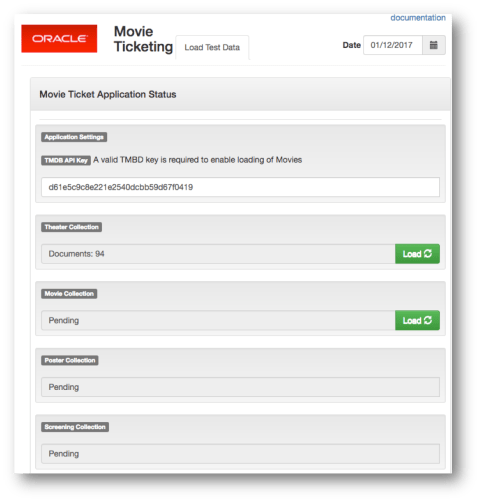Screen dimensions: 480x502
Task: Click the Oracle logo
Action: pos(59,39)
